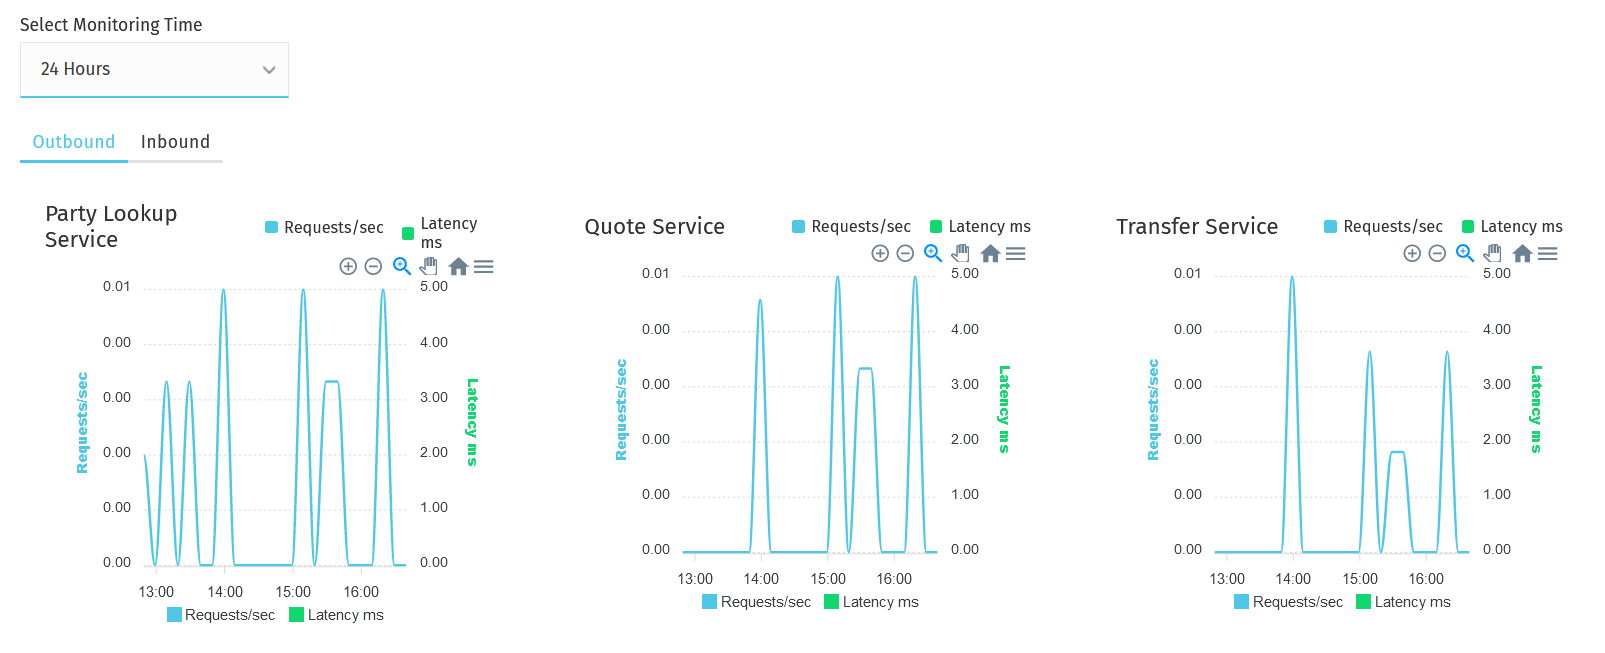1605x653 pixels.
Task: Click zoom-out icon on Transfer Service chart
Action: (x=1438, y=253)
